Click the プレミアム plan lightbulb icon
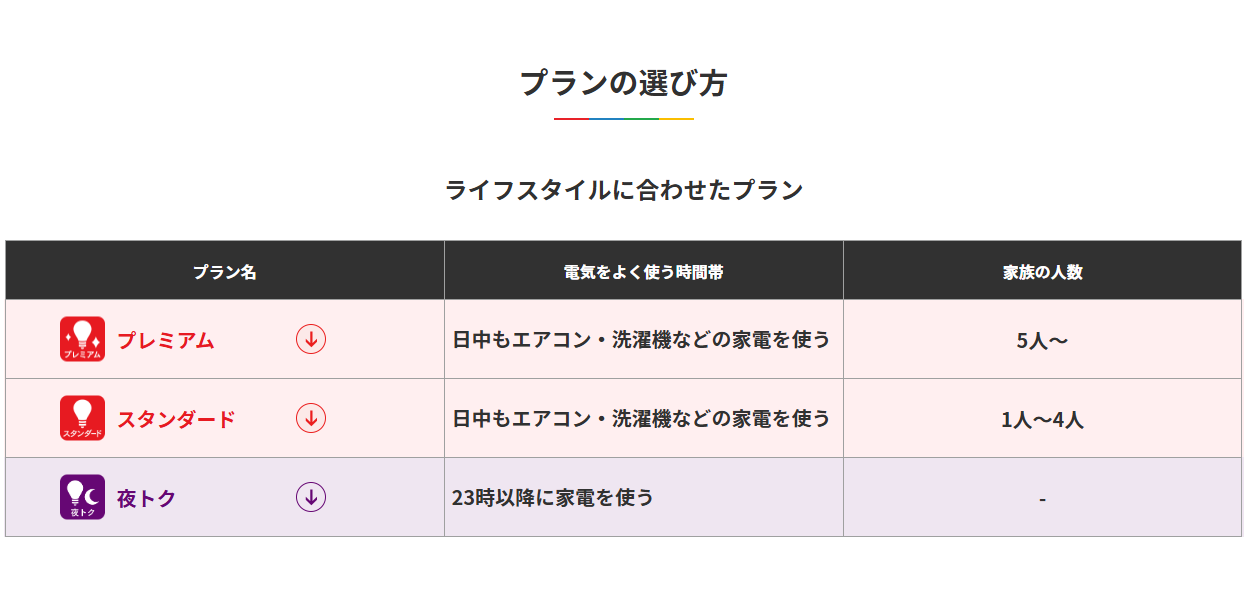Screen dimensions: 1250x595 coord(82,339)
